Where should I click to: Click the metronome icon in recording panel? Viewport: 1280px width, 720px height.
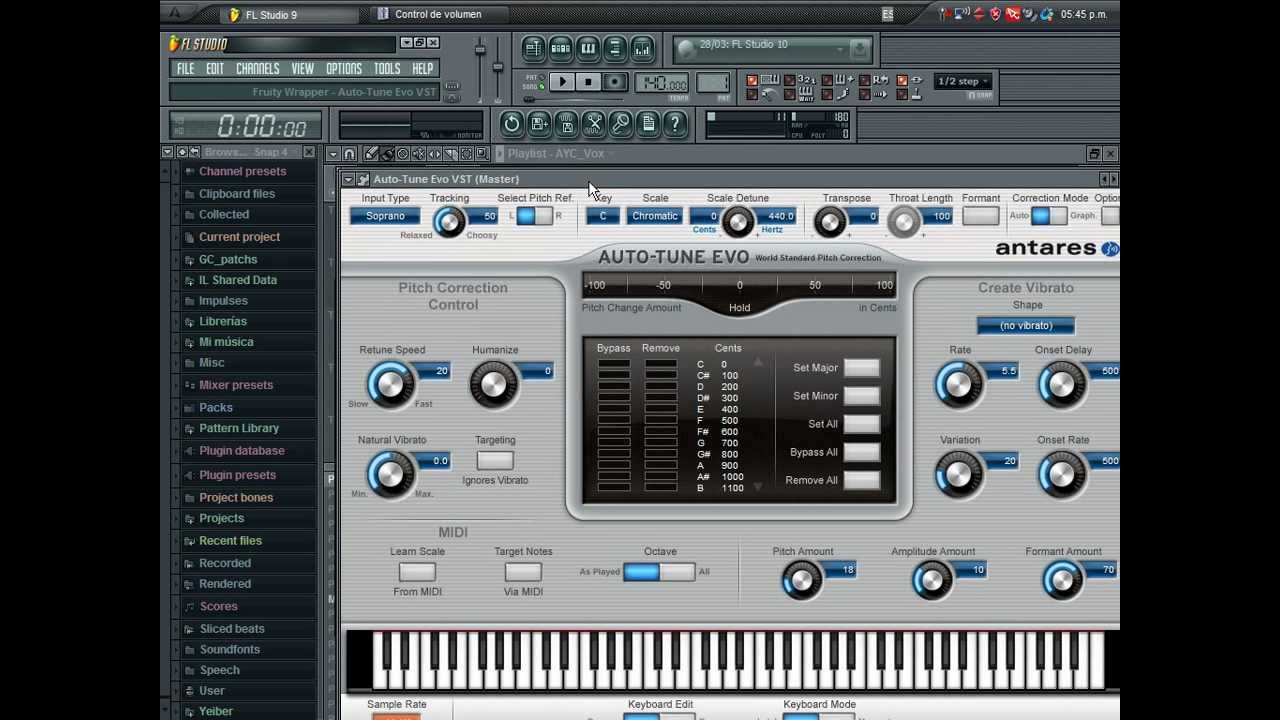pyautogui.click(x=769, y=94)
